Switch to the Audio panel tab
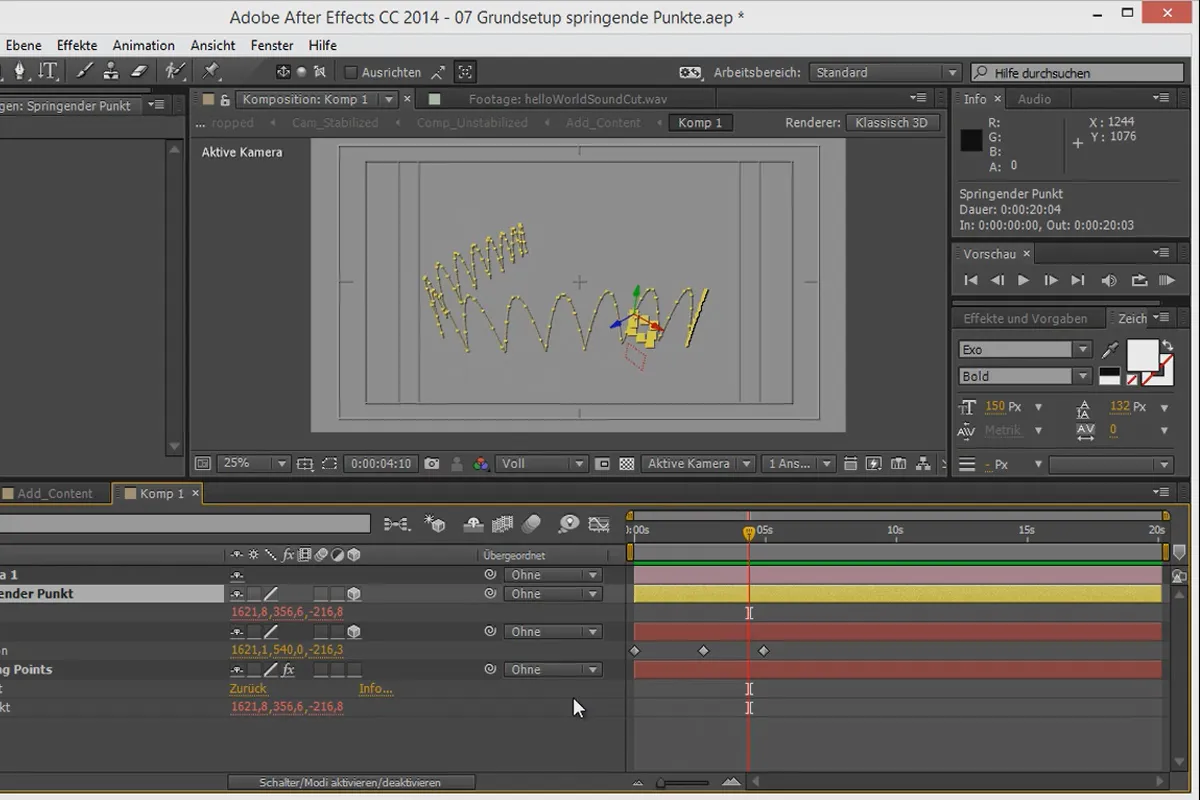 tap(1034, 99)
